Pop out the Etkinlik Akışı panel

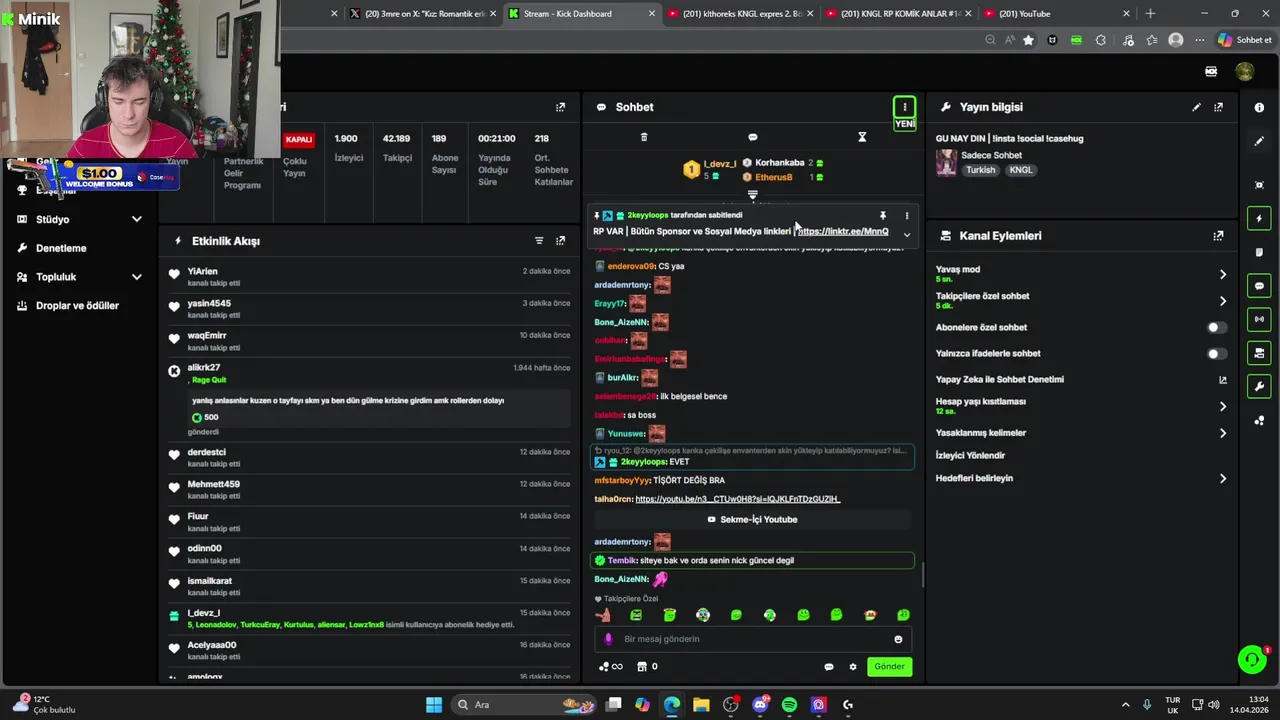560,241
